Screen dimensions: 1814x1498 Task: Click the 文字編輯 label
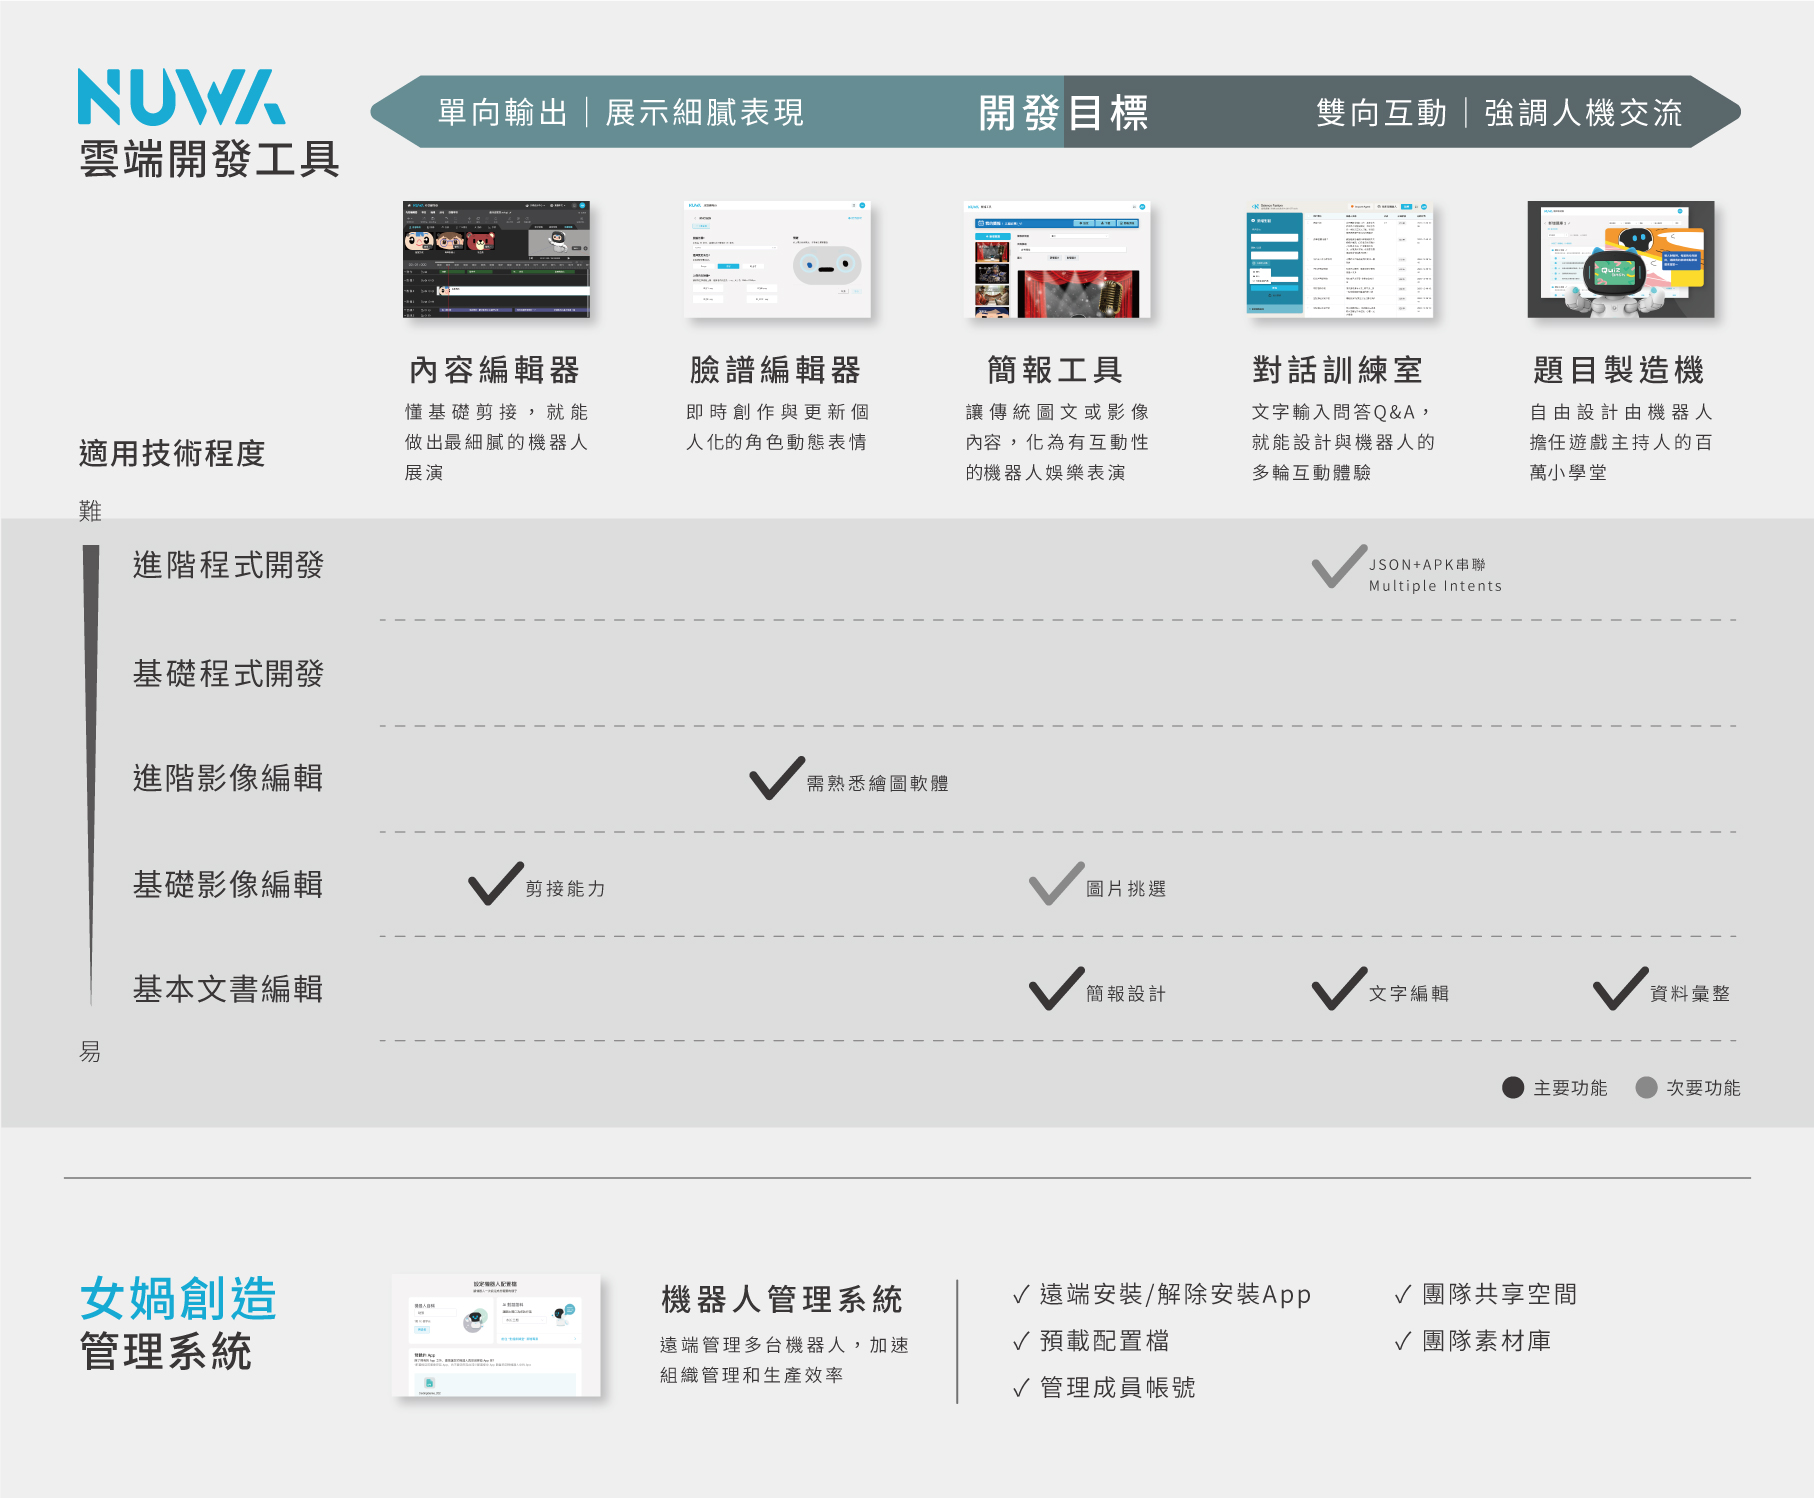pyautogui.click(x=1409, y=993)
